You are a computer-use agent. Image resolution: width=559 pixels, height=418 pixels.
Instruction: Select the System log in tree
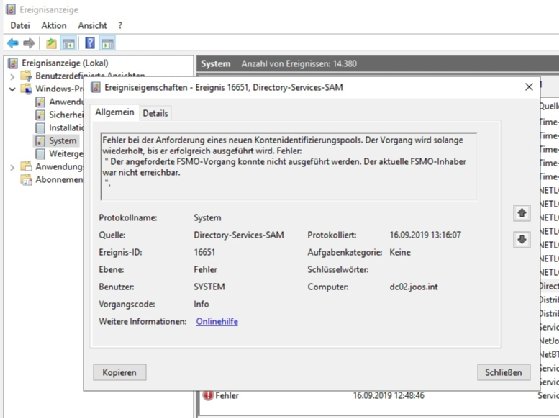63,141
